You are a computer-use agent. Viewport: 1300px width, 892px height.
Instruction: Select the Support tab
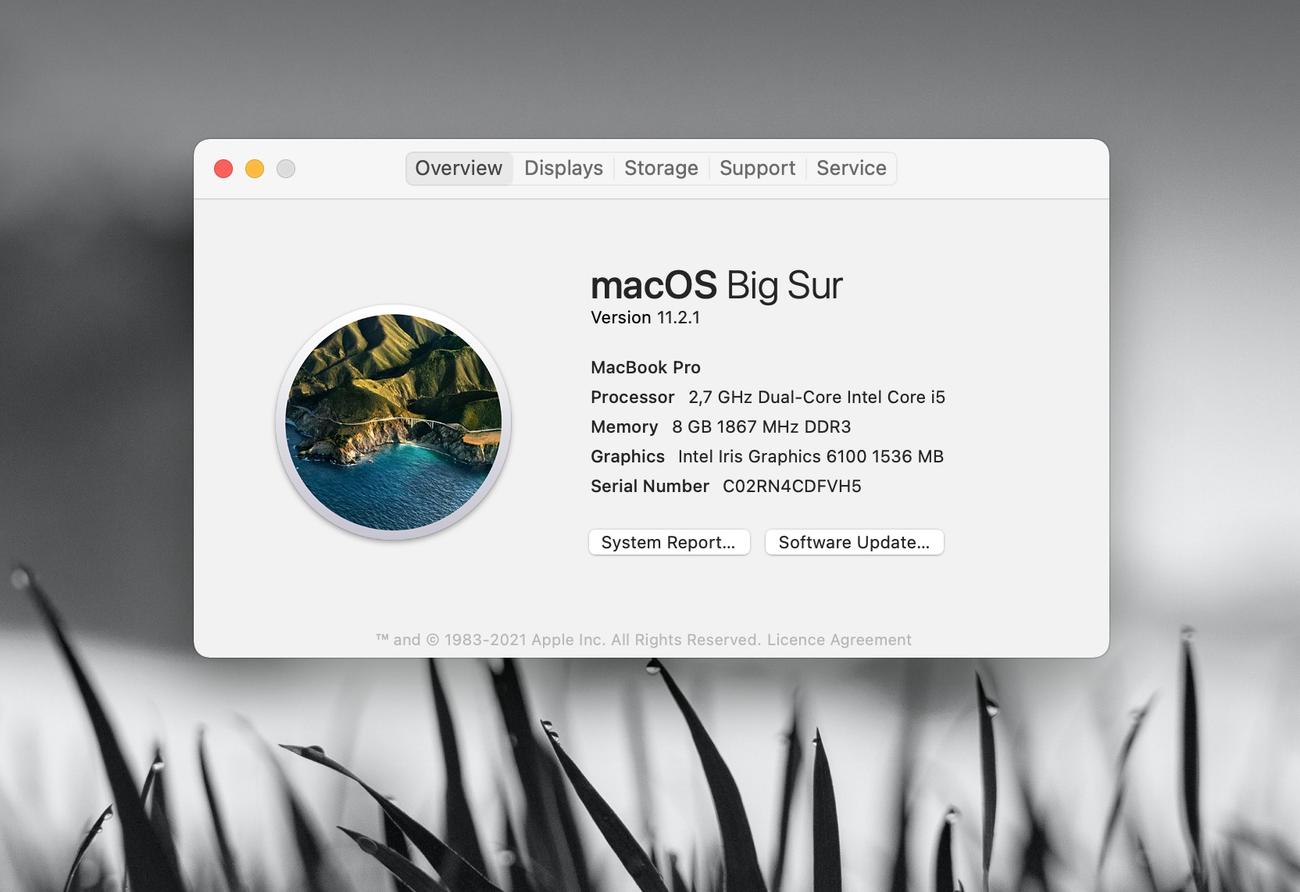tap(757, 168)
